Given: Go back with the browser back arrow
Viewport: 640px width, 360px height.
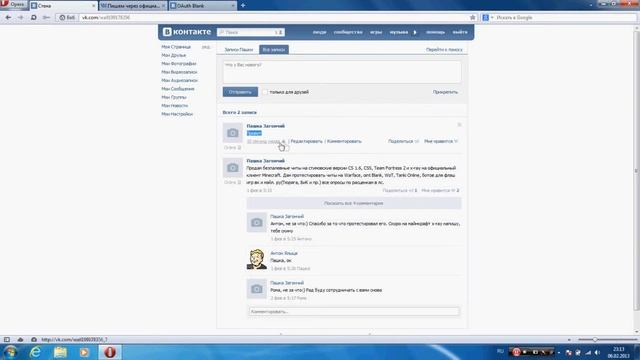Looking at the screenshot, I should click(x=8, y=18).
